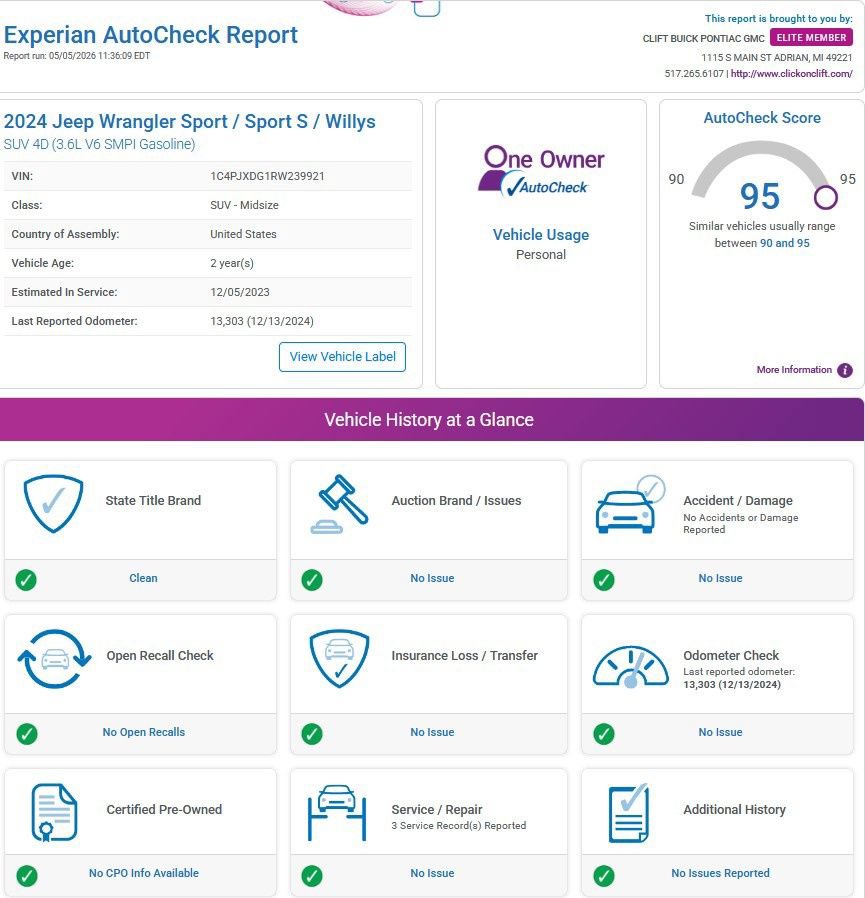Click the Certified Pre-Owned certificate icon
The width and height of the screenshot is (865, 898).
click(x=54, y=812)
